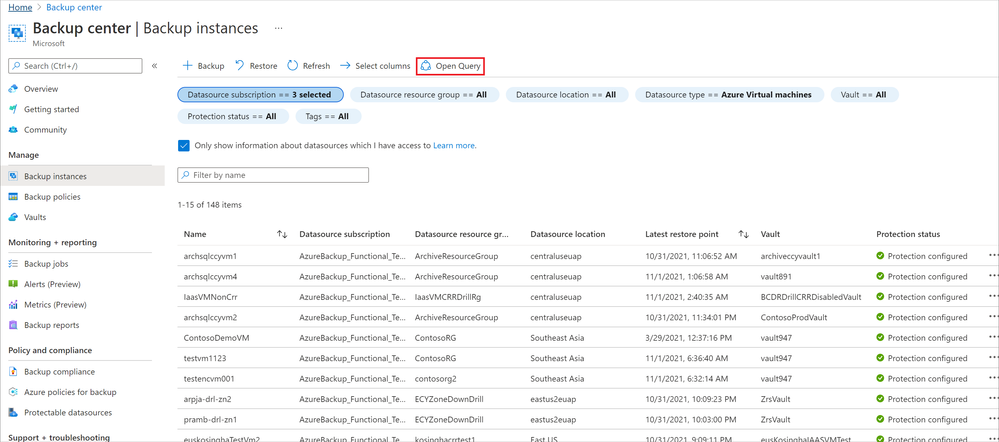Click the Alerts (Preview) icon
Image resolution: width=999 pixels, height=442 pixels.
[13, 284]
